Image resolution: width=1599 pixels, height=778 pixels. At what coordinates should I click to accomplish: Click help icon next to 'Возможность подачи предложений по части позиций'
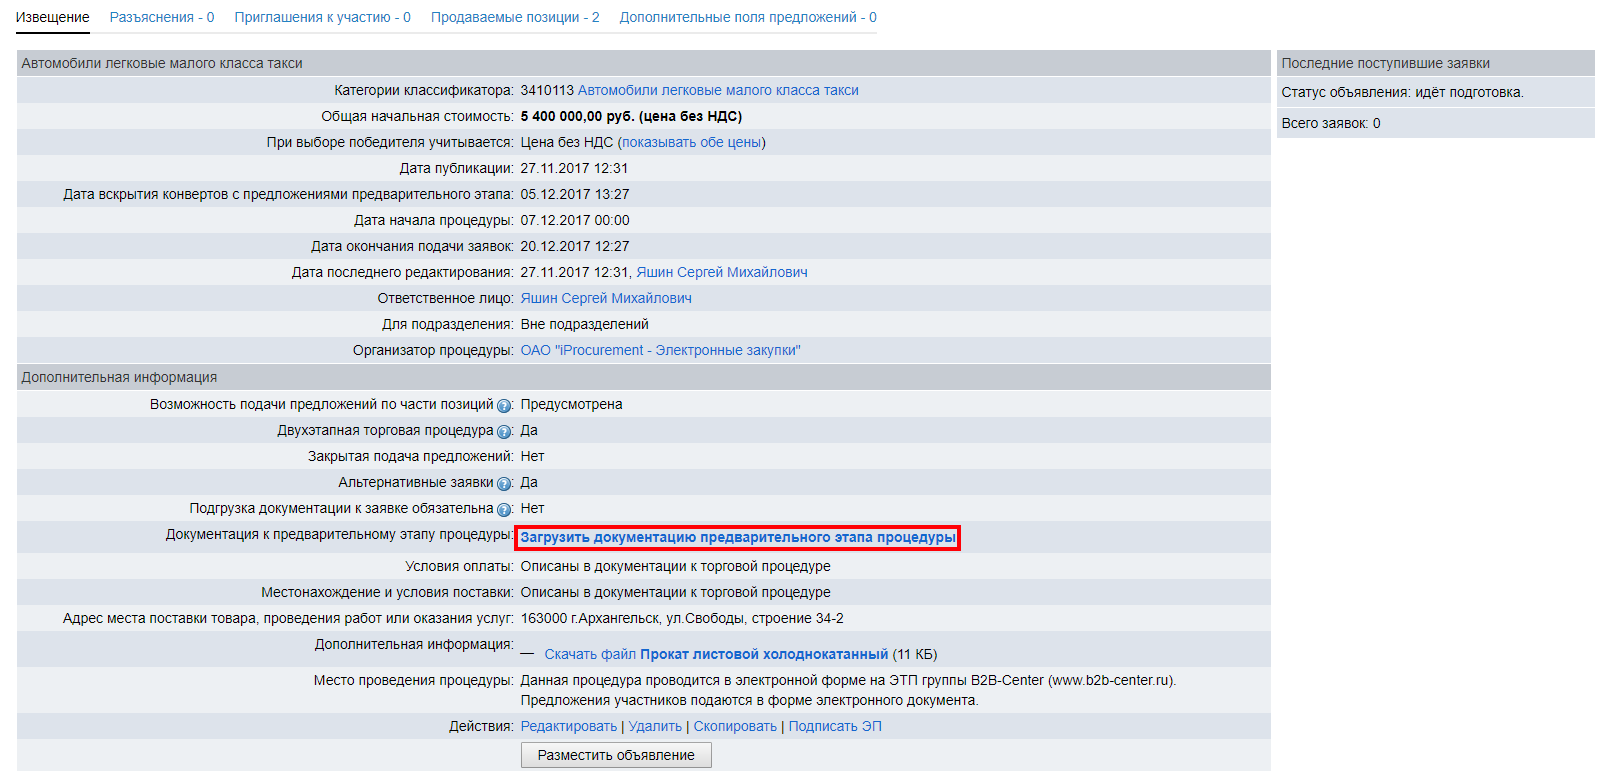tap(504, 406)
